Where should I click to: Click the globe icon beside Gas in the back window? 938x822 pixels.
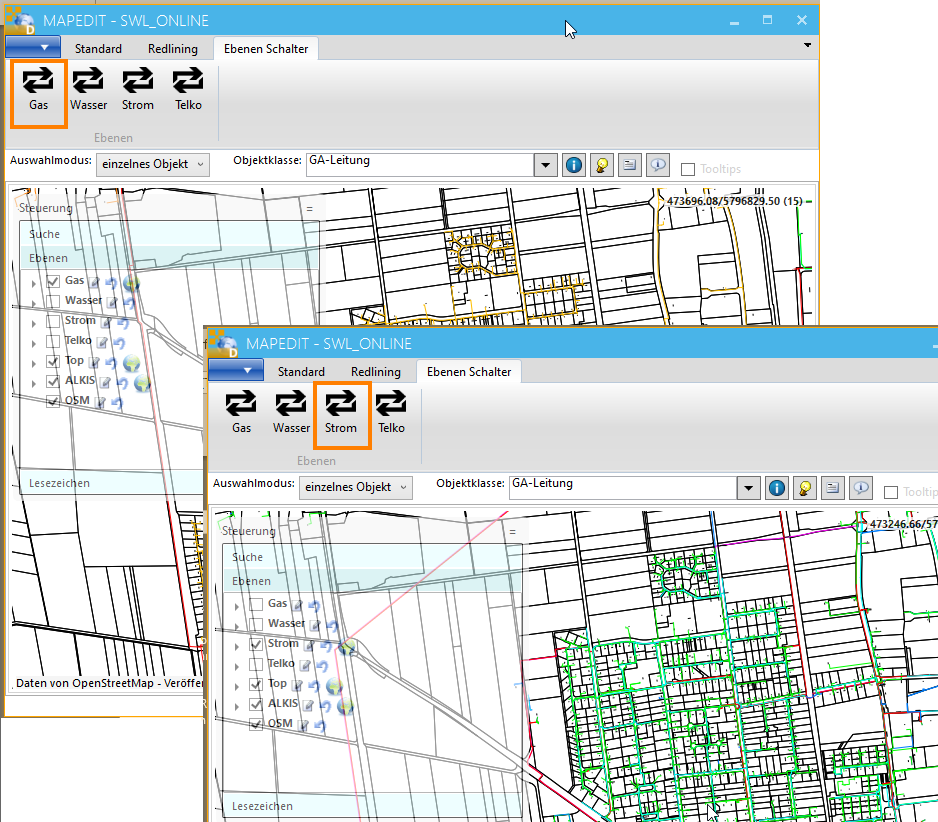pyautogui.click(x=131, y=283)
